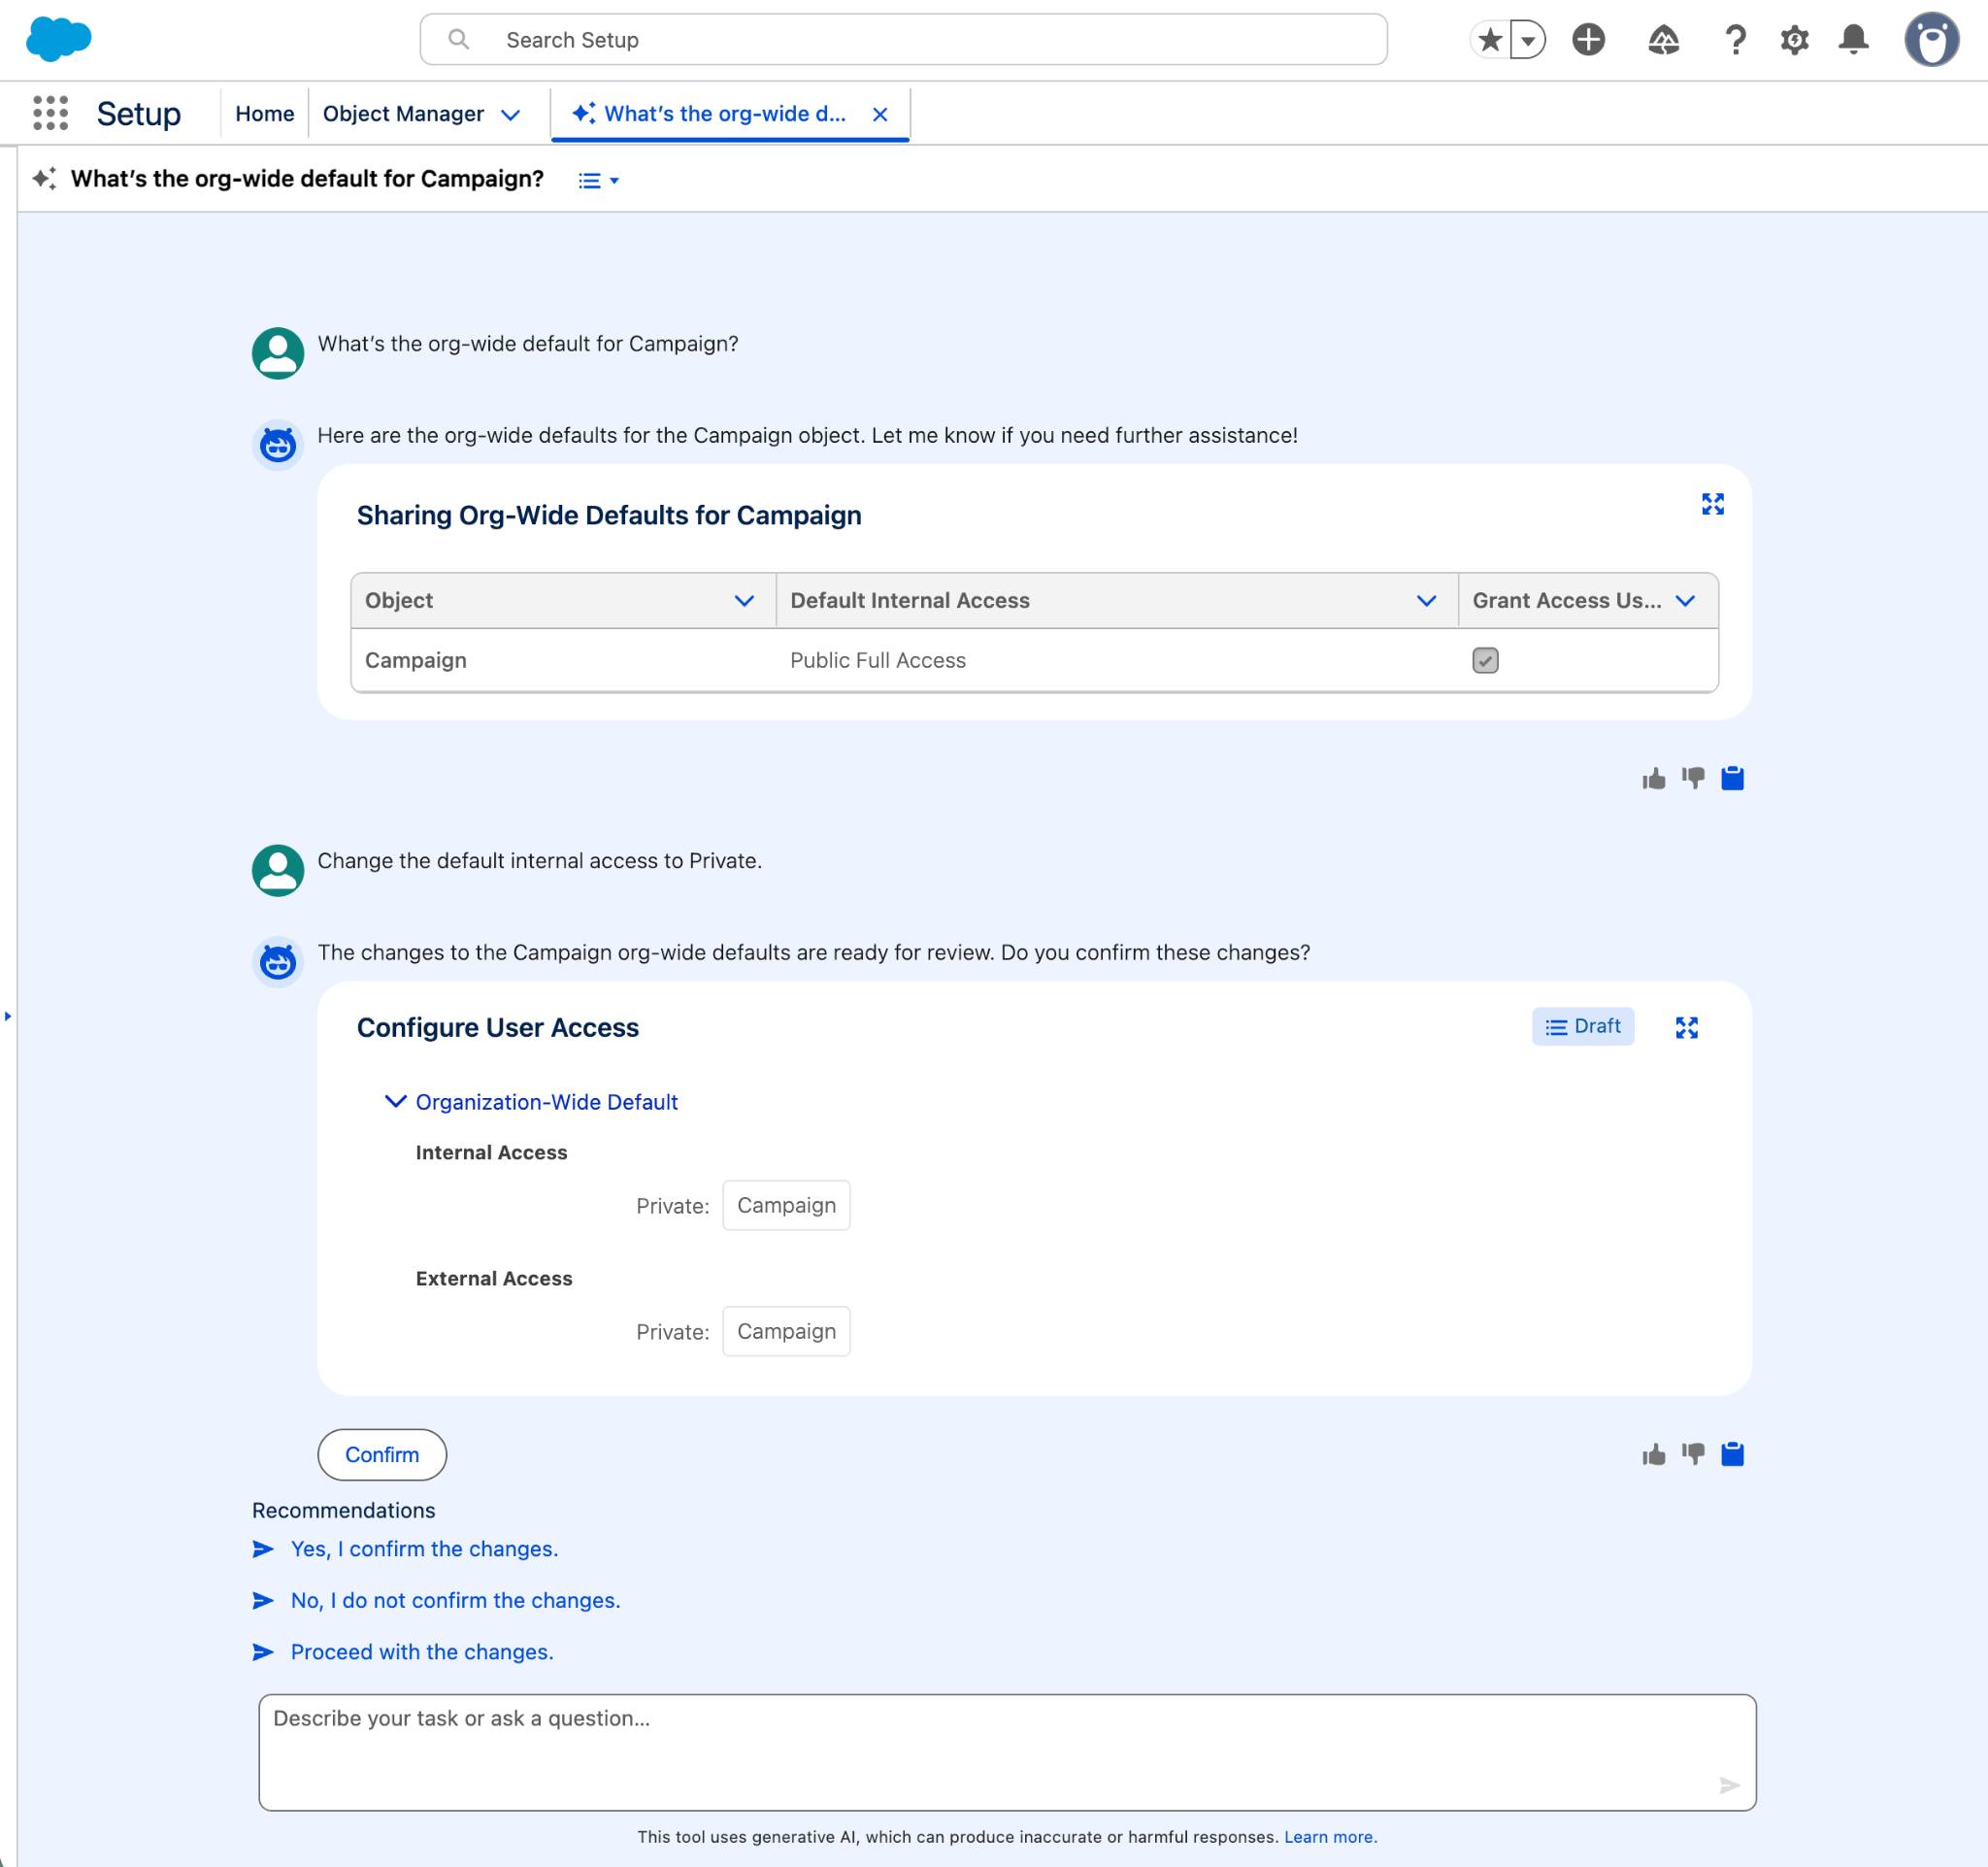1988x1867 pixels.
Task: Click the agent avatar beside 'Here are the org-wide defaults'
Action: (x=277, y=444)
